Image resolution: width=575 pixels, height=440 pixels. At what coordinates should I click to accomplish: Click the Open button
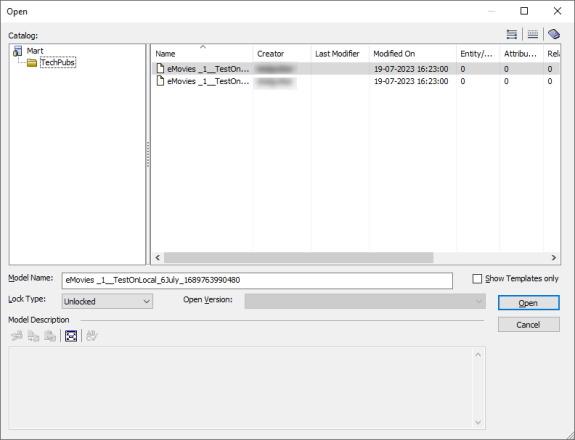point(528,303)
